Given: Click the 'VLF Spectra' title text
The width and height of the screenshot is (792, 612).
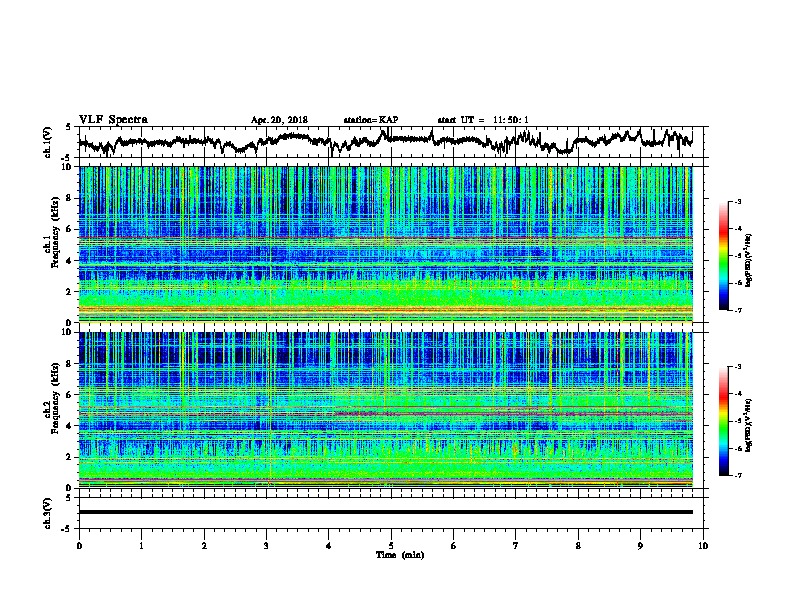Looking at the screenshot, I should (x=113, y=120).
